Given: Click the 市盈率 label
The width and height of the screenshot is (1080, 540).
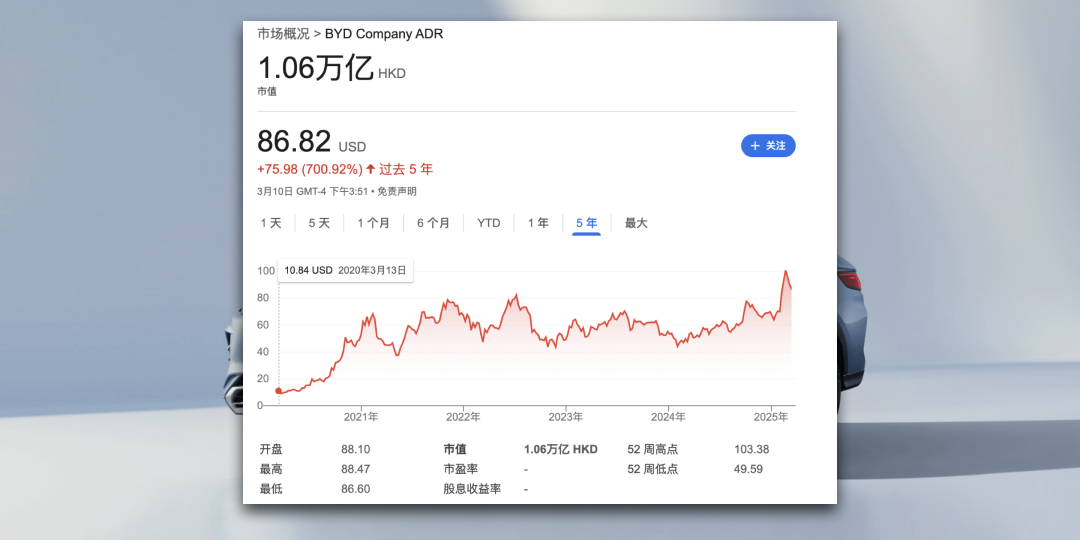Looking at the screenshot, I should 461,469.
